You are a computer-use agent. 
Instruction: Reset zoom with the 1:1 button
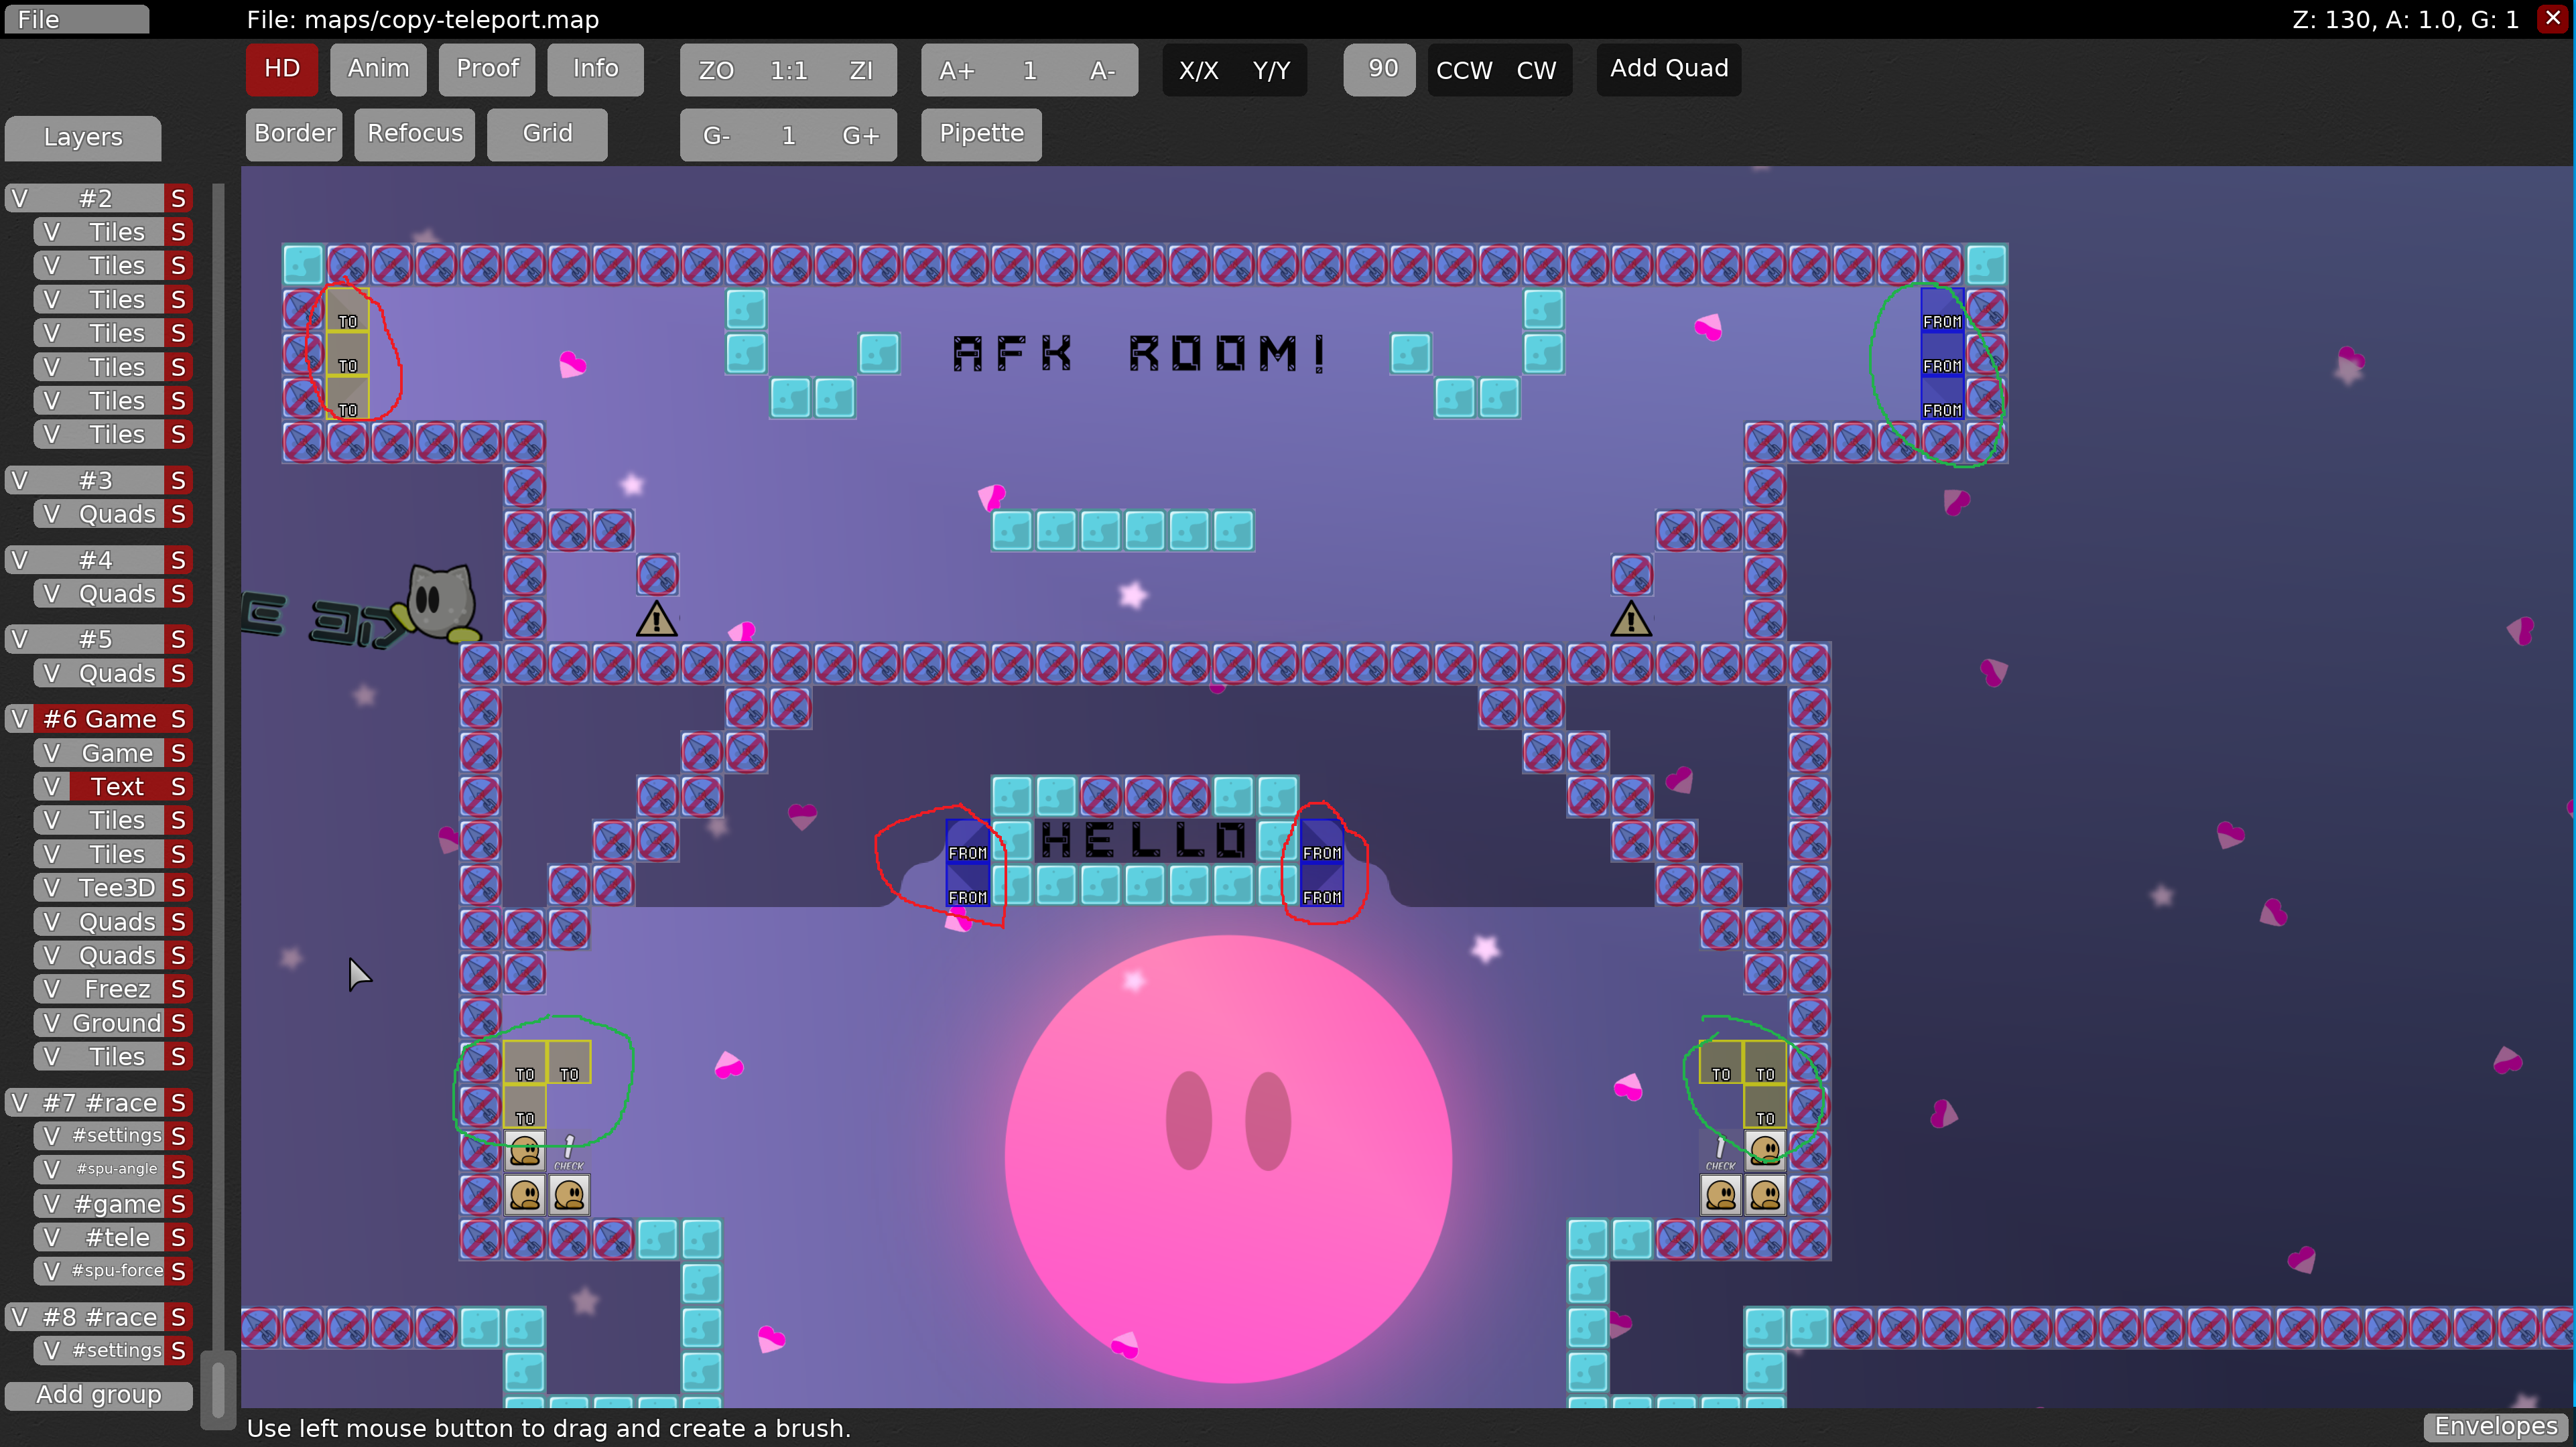click(788, 70)
